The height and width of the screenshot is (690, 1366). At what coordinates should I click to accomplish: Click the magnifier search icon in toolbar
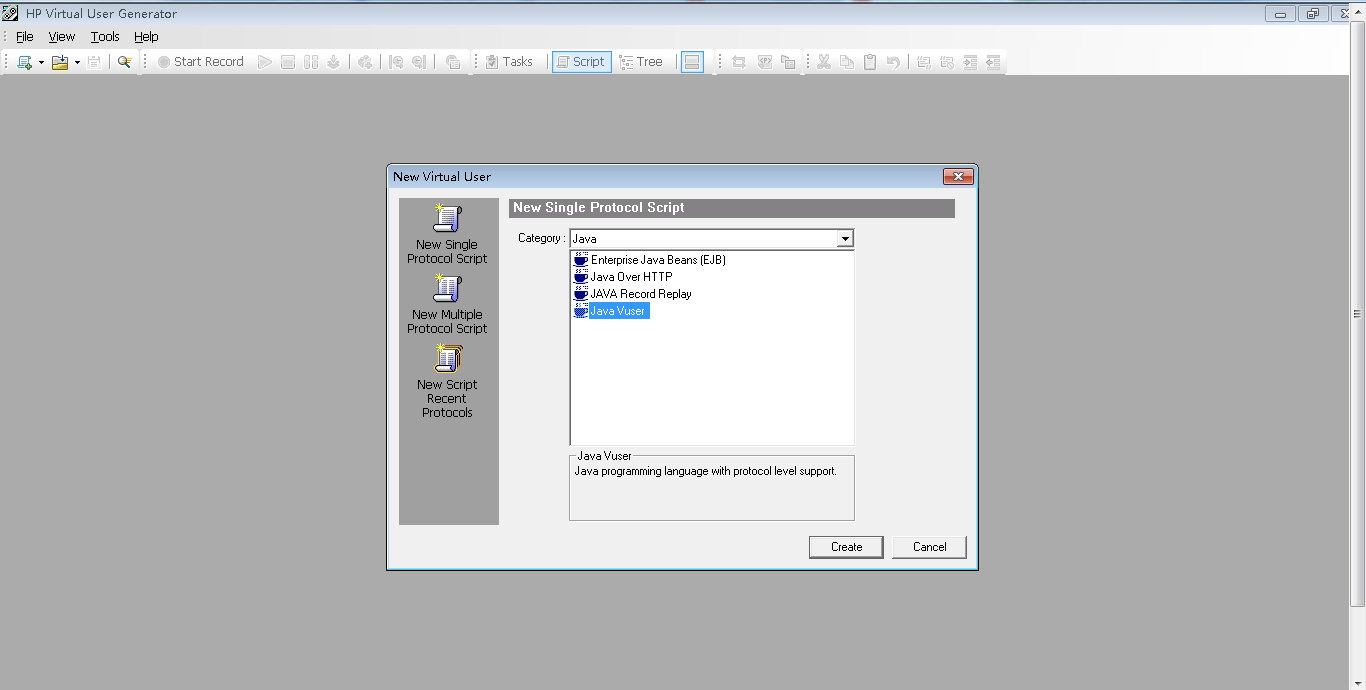click(x=125, y=62)
